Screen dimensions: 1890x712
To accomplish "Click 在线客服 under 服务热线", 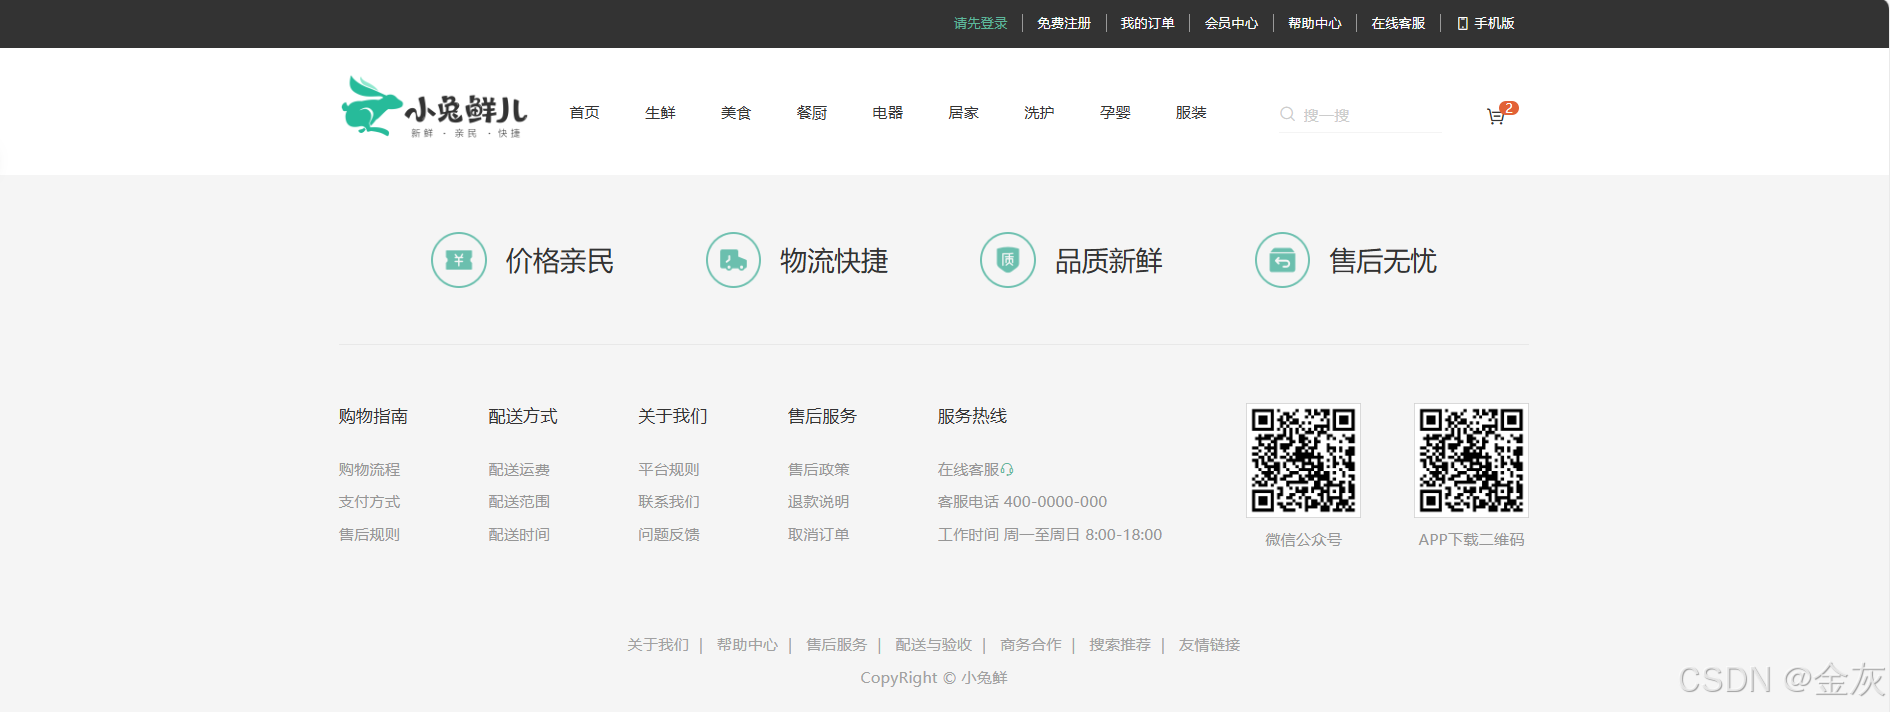I will 968,469.
